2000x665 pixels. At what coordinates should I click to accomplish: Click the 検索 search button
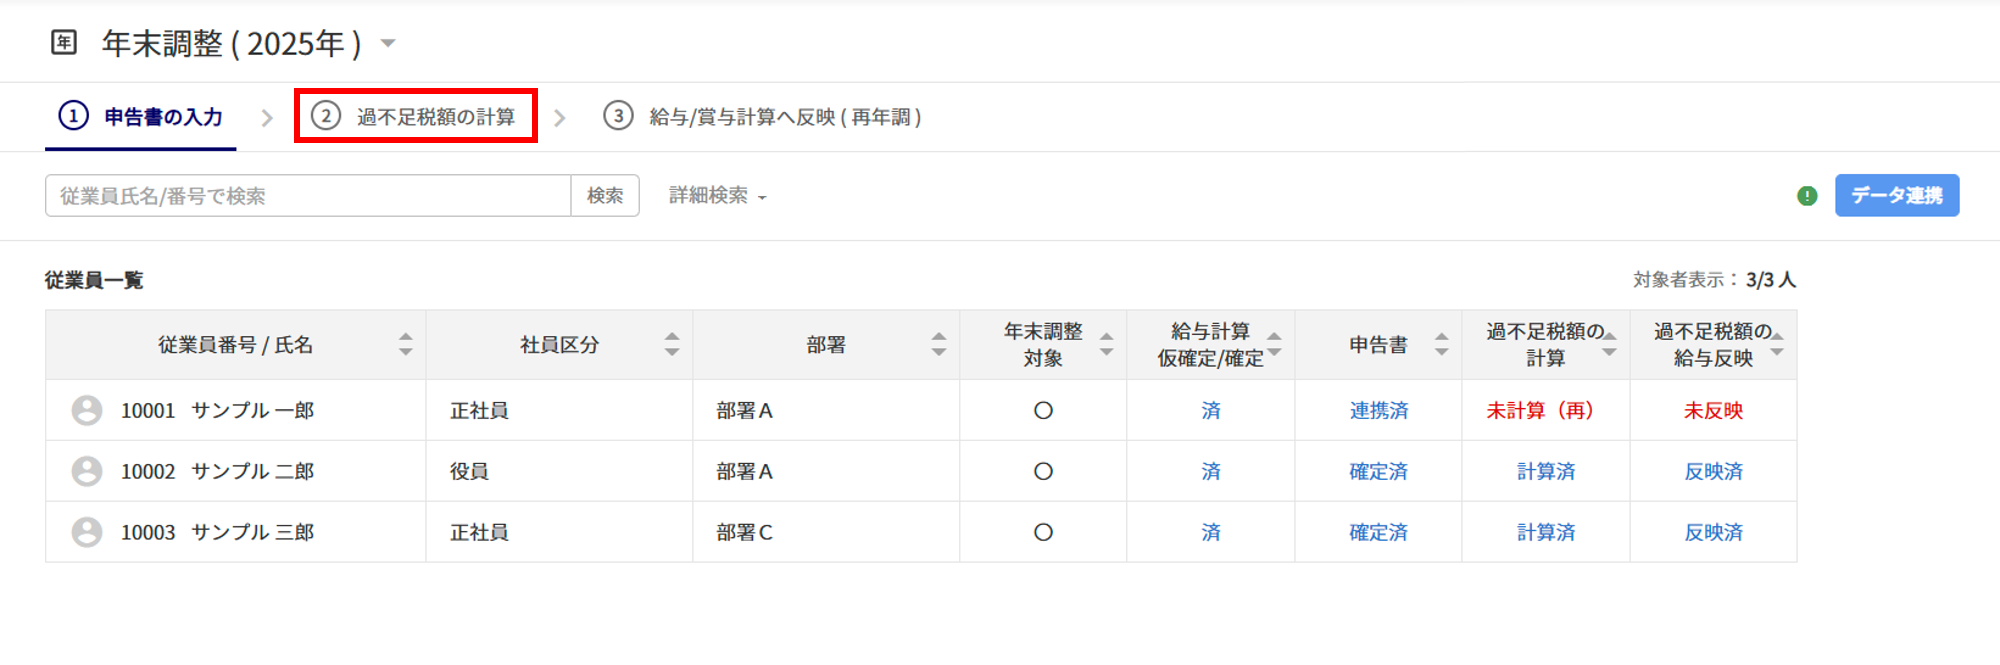(605, 196)
